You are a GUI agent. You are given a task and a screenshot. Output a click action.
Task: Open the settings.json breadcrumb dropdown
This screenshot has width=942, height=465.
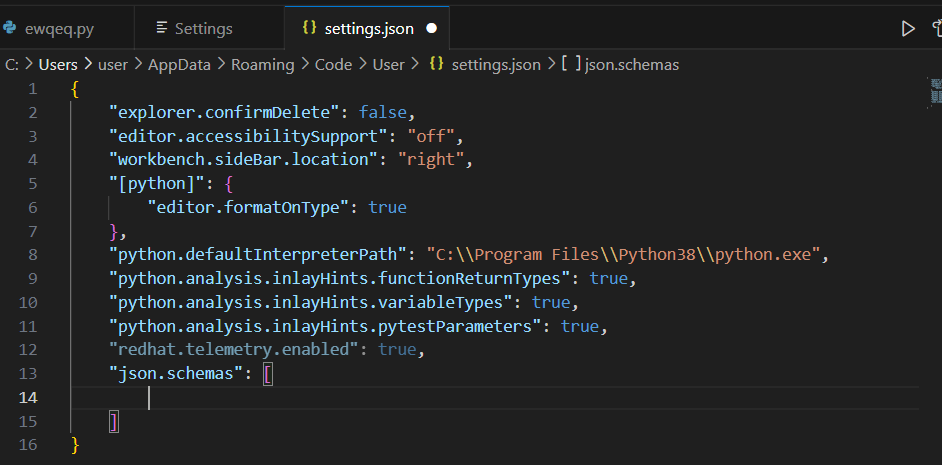pyautogui.click(x=496, y=65)
